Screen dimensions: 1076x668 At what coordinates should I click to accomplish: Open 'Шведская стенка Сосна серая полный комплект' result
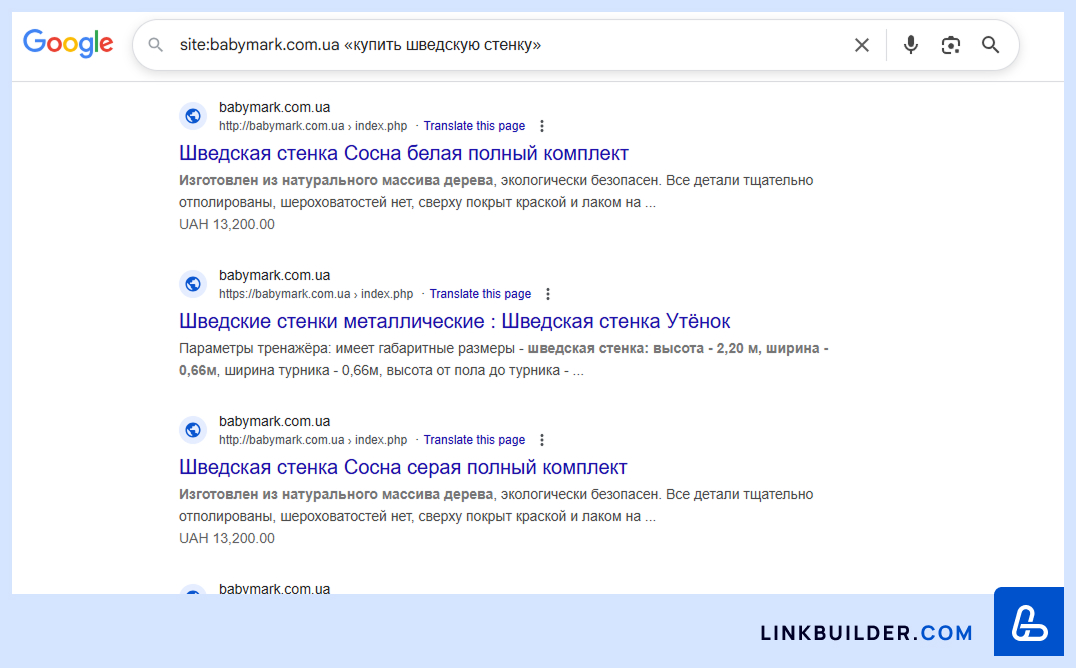pyautogui.click(x=403, y=467)
